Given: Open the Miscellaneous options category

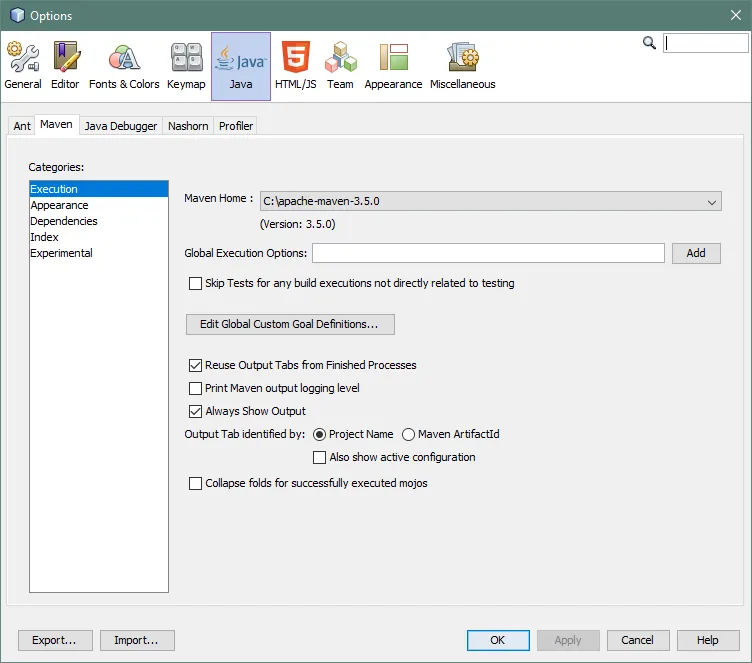Looking at the screenshot, I should 462,66.
